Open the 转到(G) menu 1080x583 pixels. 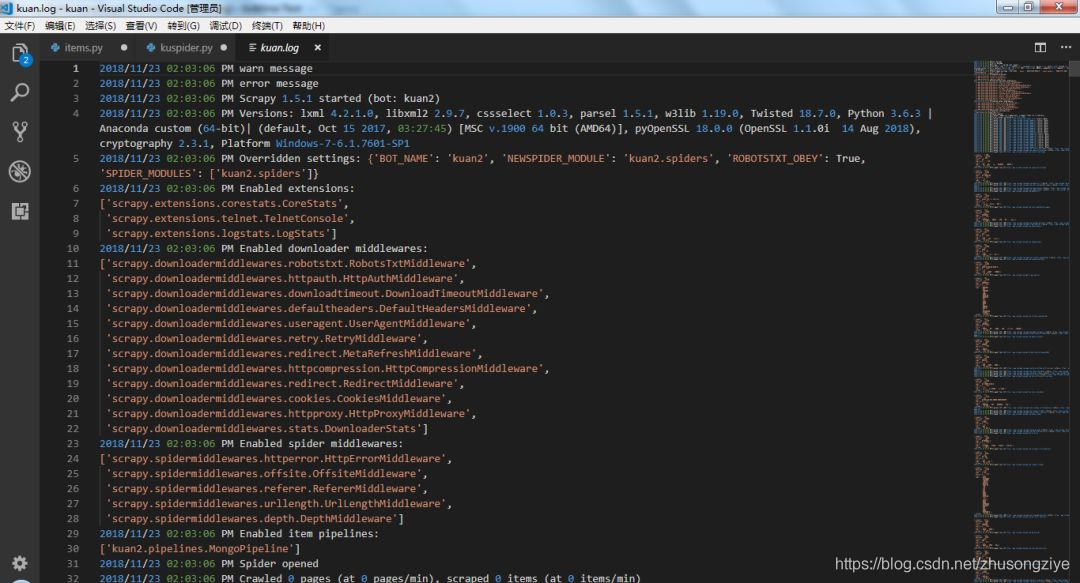pos(183,25)
